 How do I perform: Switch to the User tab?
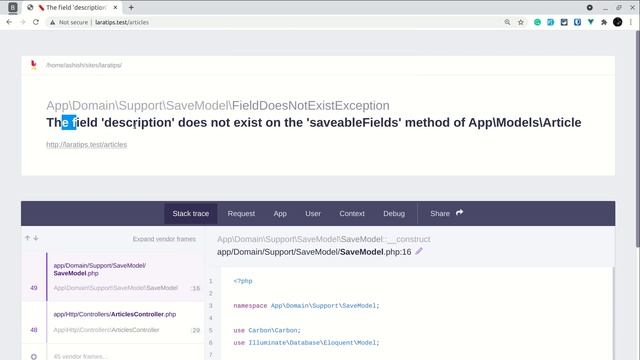point(313,213)
